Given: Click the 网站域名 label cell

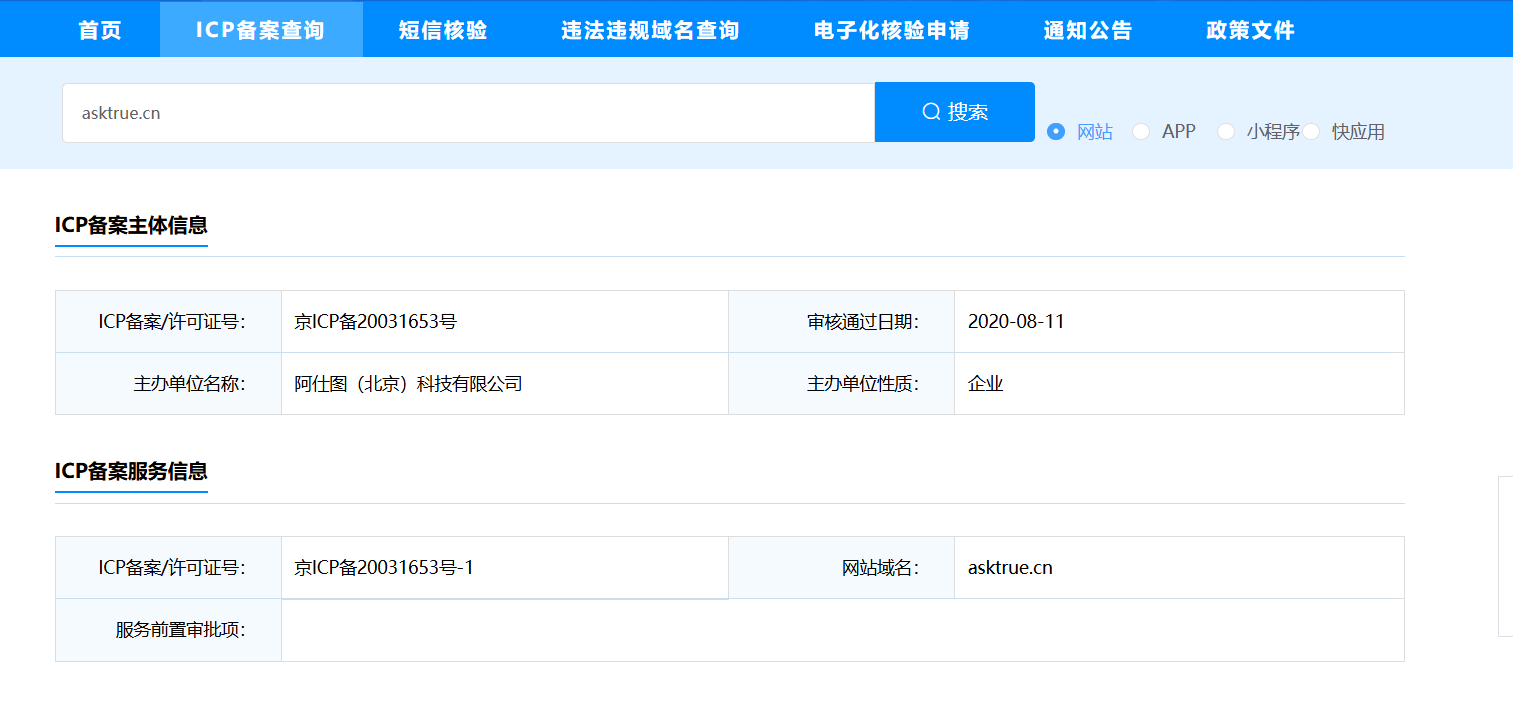Looking at the screenshot, I should 842,568.
